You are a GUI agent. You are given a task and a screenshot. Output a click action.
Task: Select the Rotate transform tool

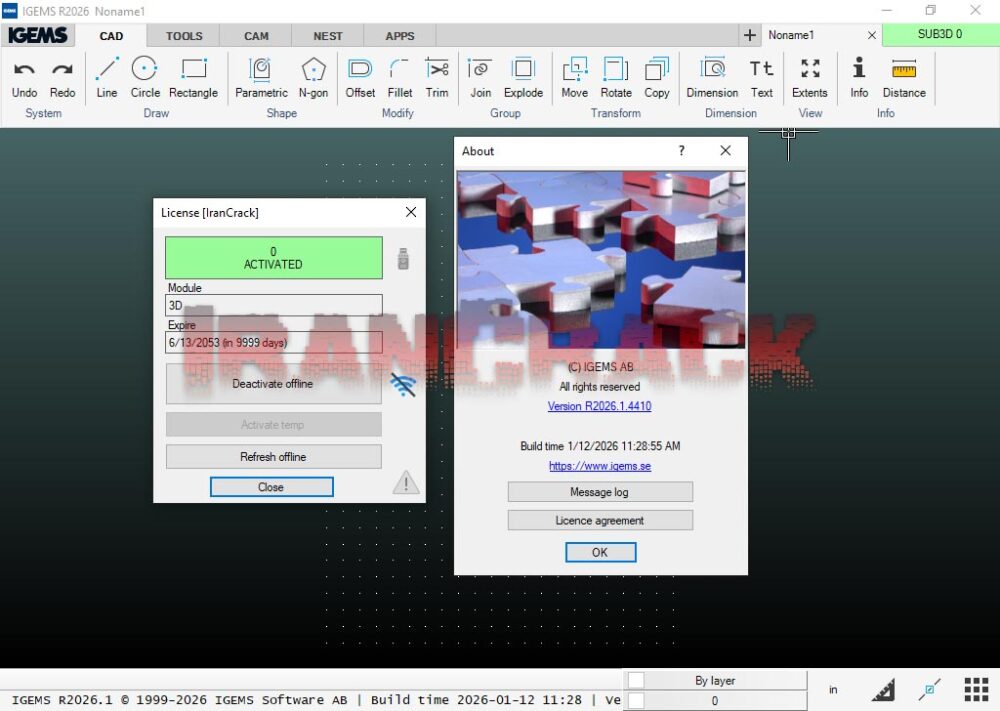pyautogui.click(x=616, y=77)
